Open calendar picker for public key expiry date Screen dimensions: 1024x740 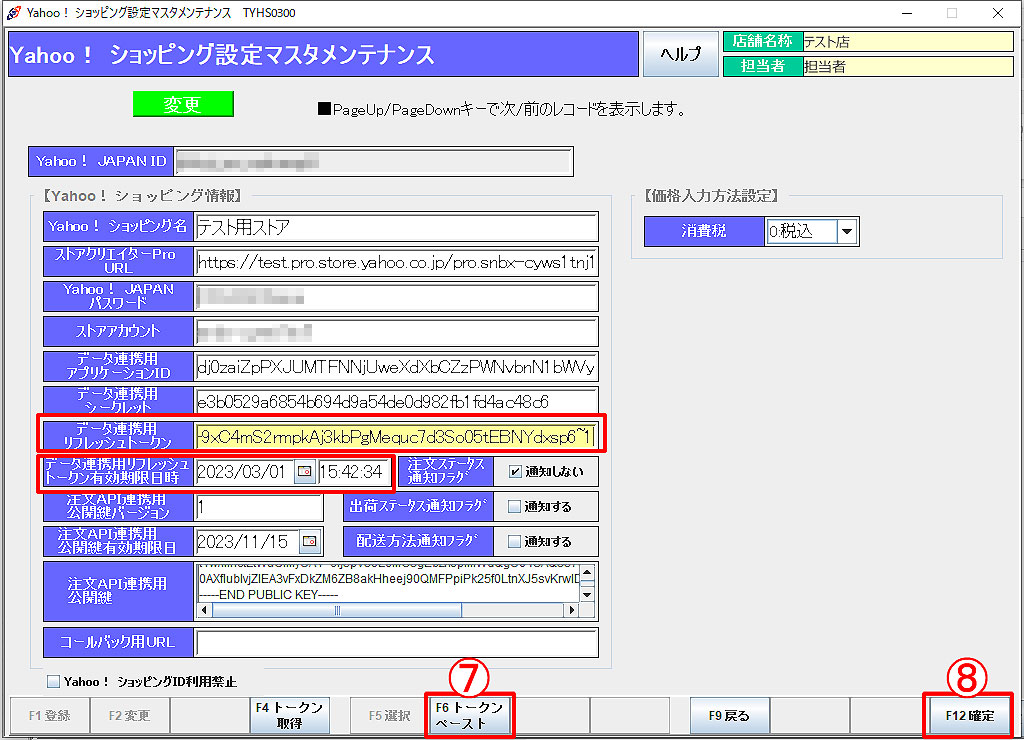point(309,542)
